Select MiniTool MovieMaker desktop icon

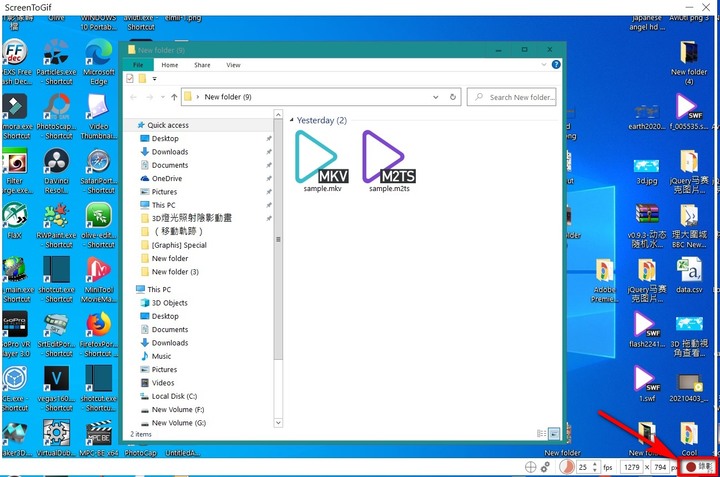tap(99, 280)
